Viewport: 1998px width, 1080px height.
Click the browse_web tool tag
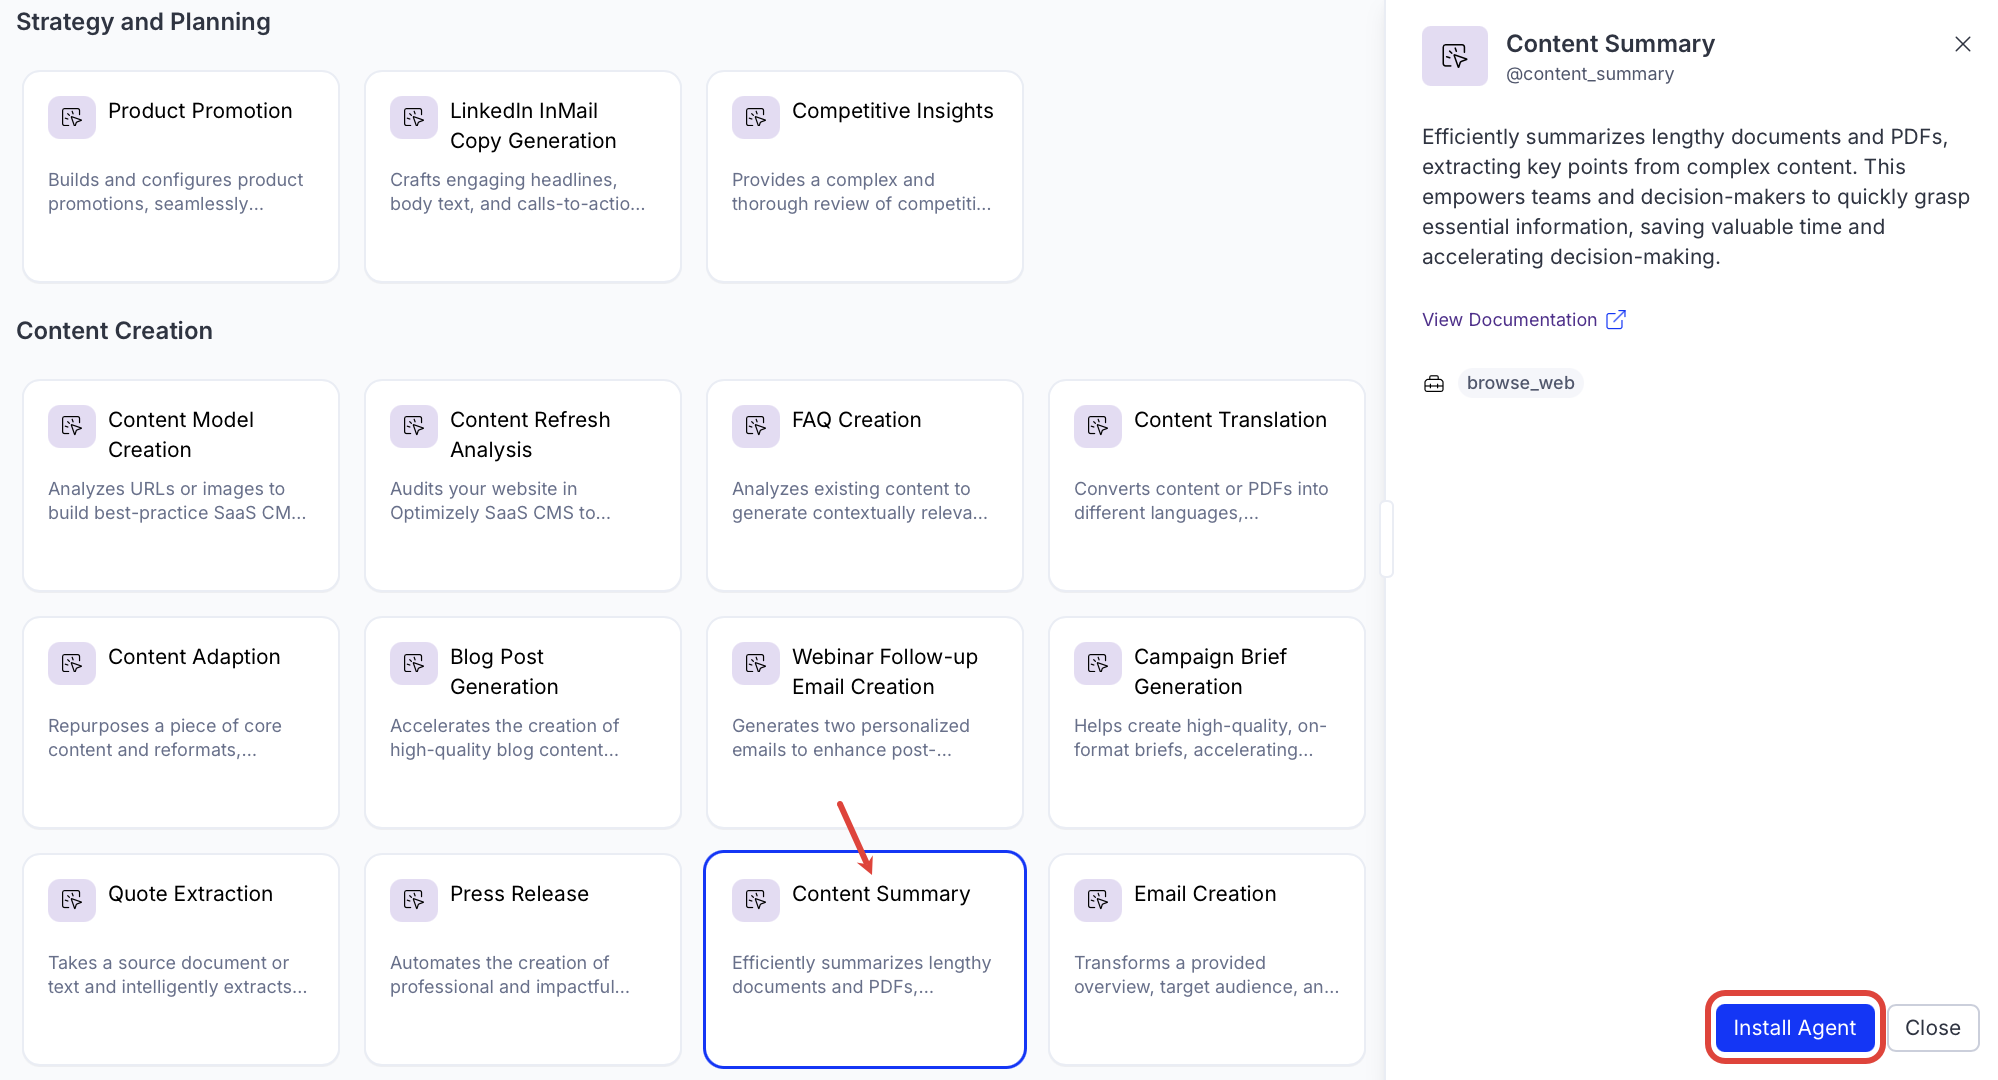[1520, 384]
